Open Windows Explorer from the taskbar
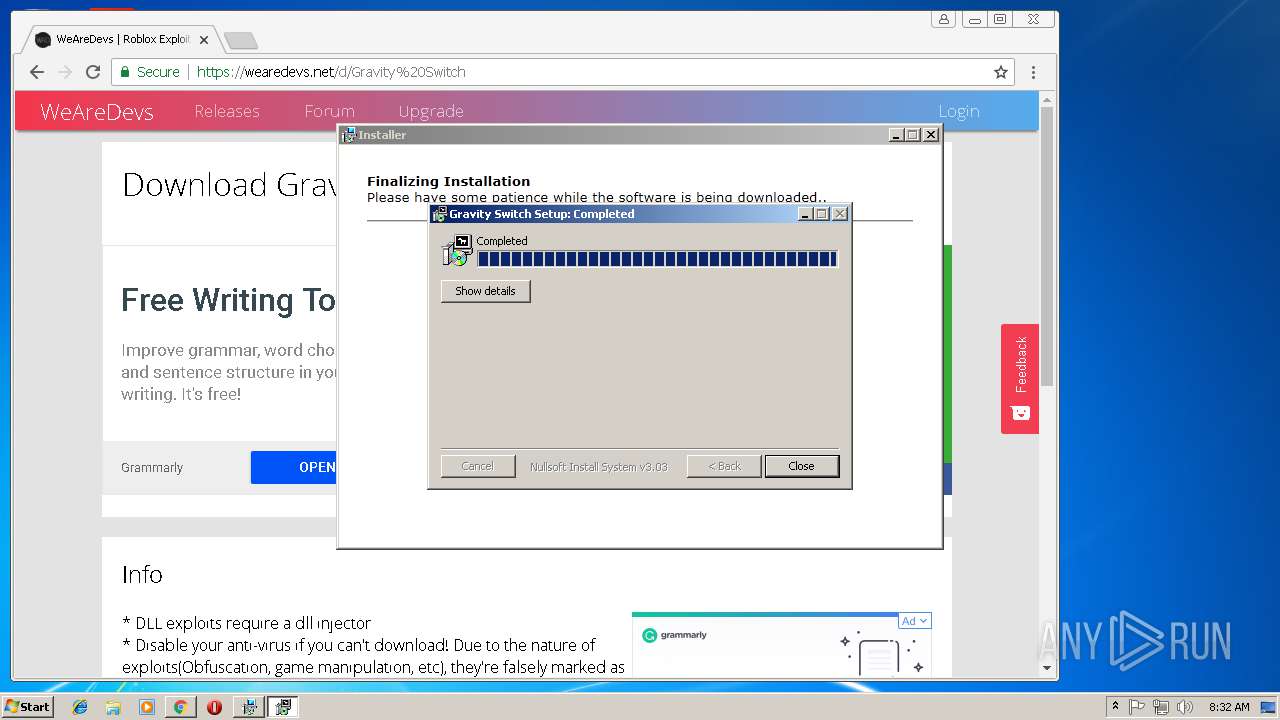Image resolution: width=1280 pixels, height=720 pixels. (x=113, y=707)
